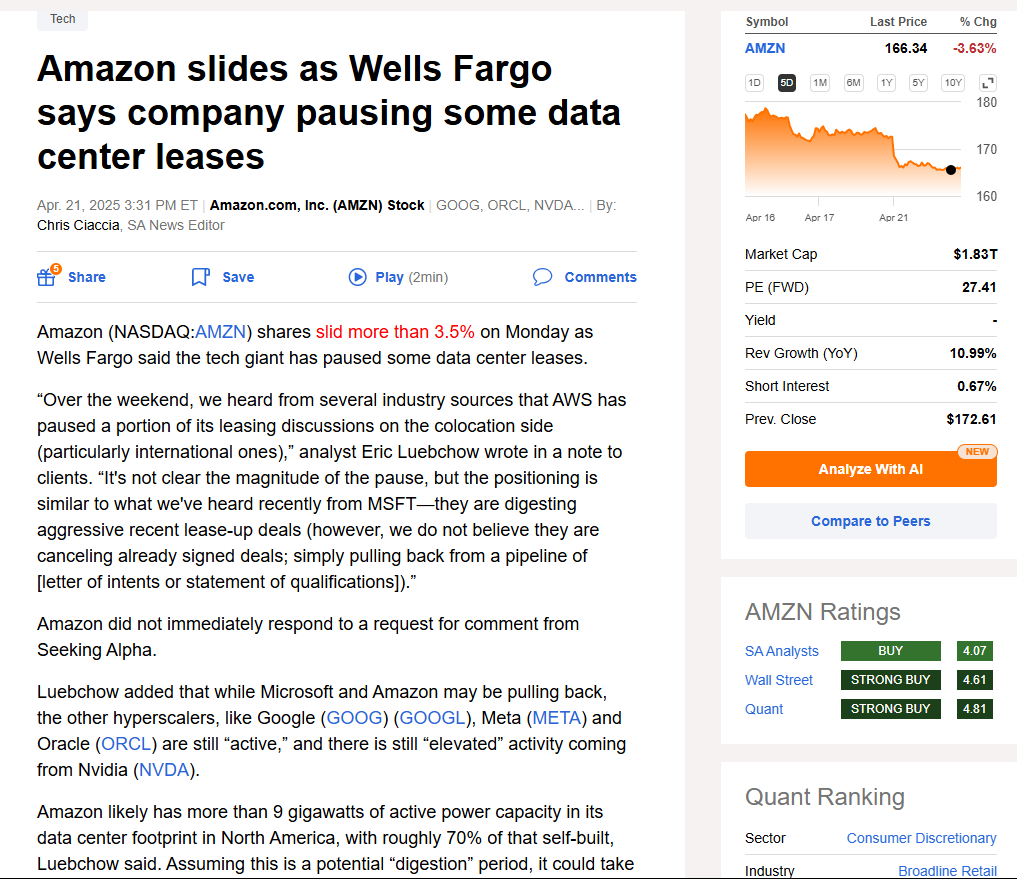
Task: Switch chart to 1D range
Action: (x=753, y=84)
